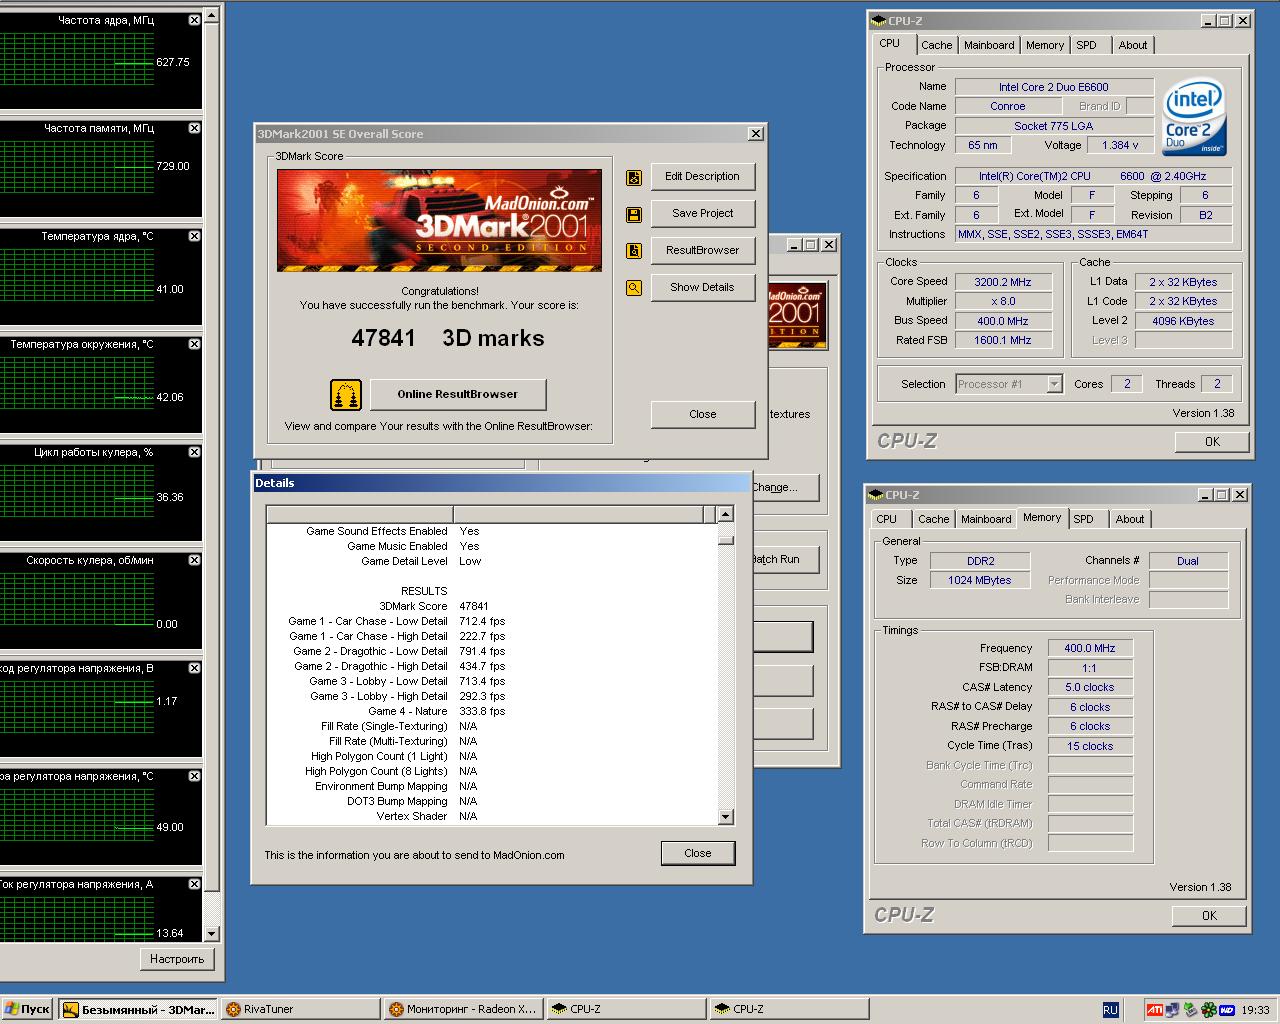The image size is (1280, 1024).
Task: Click the Intel Core 2 Duo logo
Action: [1194, 119]
